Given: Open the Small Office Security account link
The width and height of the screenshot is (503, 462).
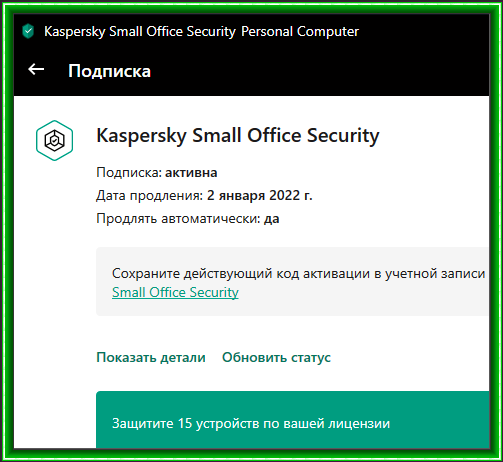Looking at the screenshot, I should (175, 292).
